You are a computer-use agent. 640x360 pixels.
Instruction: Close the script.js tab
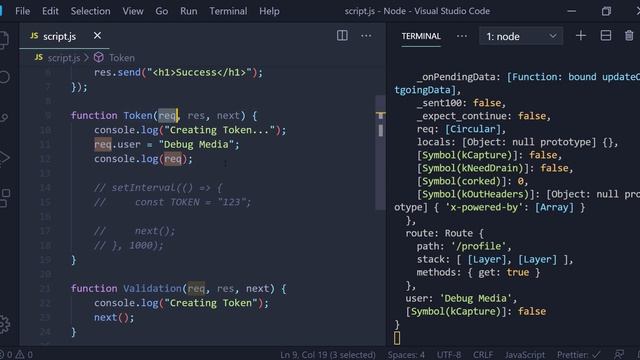point(97,36)
